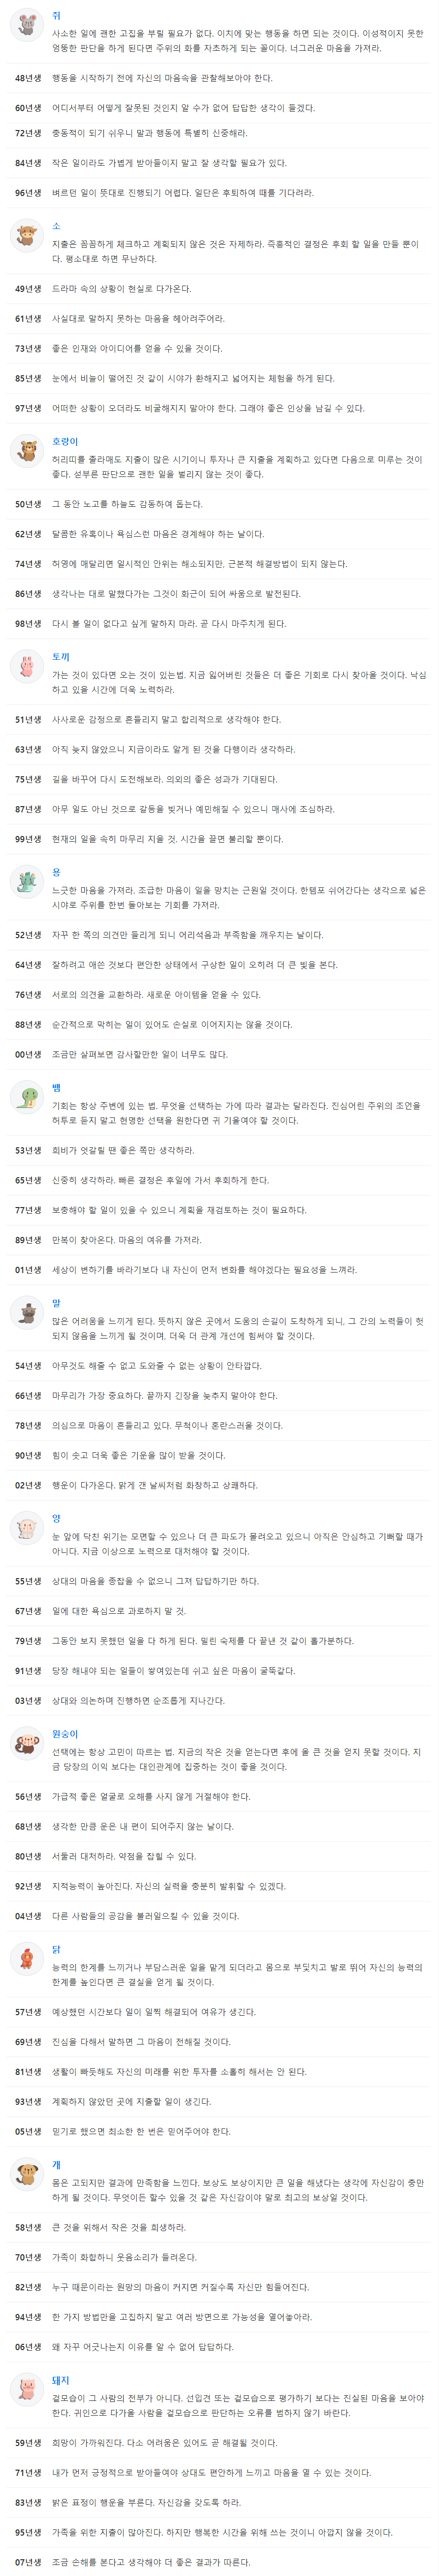Click the ox (소) zodiac icon

click(26, 236)
